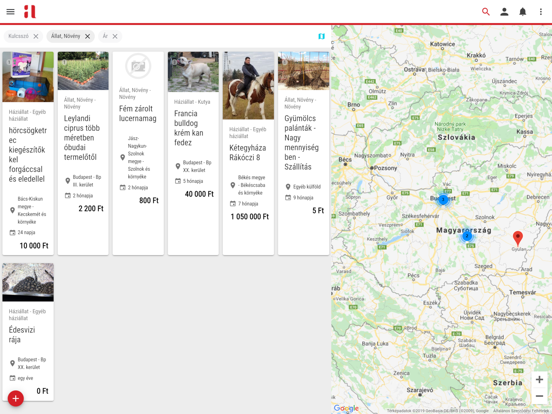Open the Édesvízi rája listing title
The width and height of the screenshot is (552, 414).
[22, 334]
